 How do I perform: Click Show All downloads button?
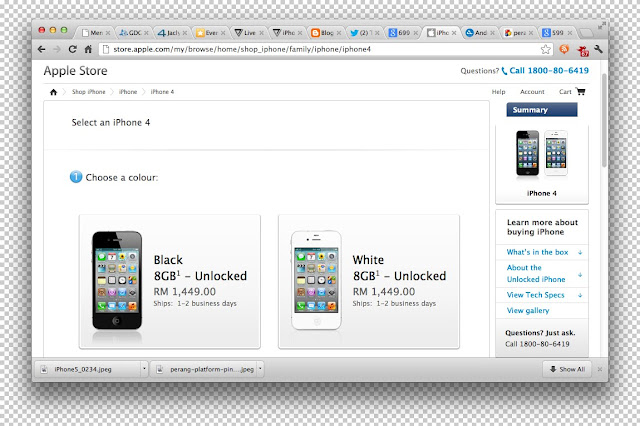point(567,369)
